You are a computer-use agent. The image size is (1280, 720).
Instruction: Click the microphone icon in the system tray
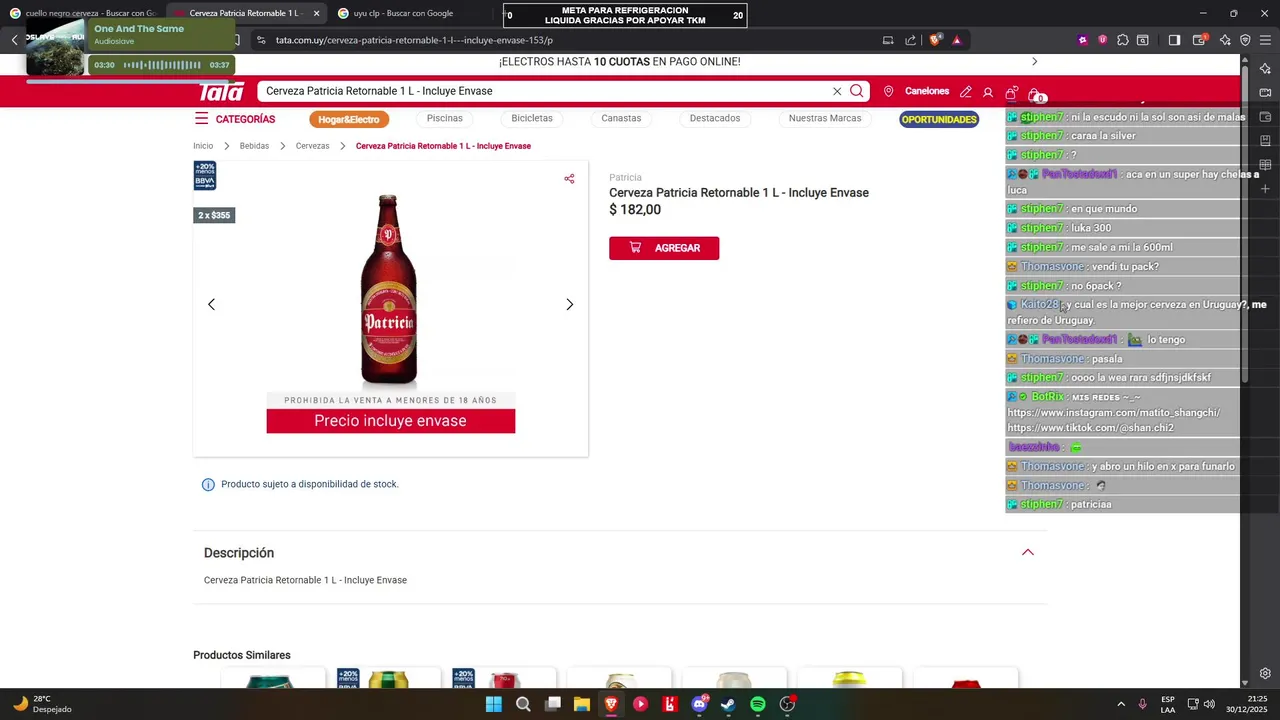tap(1142, 704)
